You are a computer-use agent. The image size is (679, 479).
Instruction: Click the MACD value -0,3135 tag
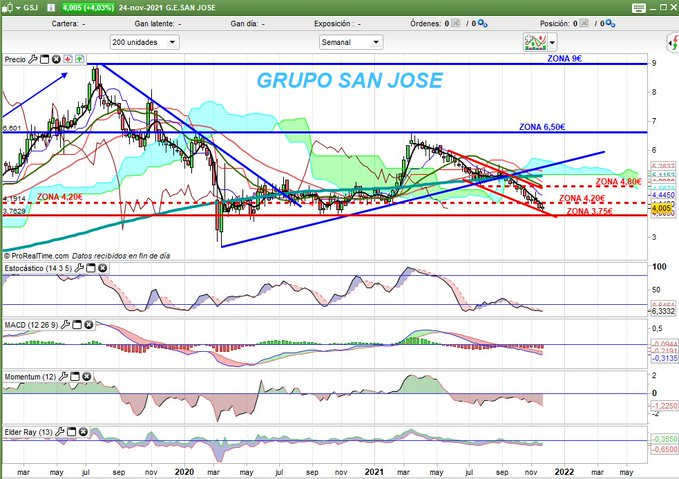click(664, 358)
